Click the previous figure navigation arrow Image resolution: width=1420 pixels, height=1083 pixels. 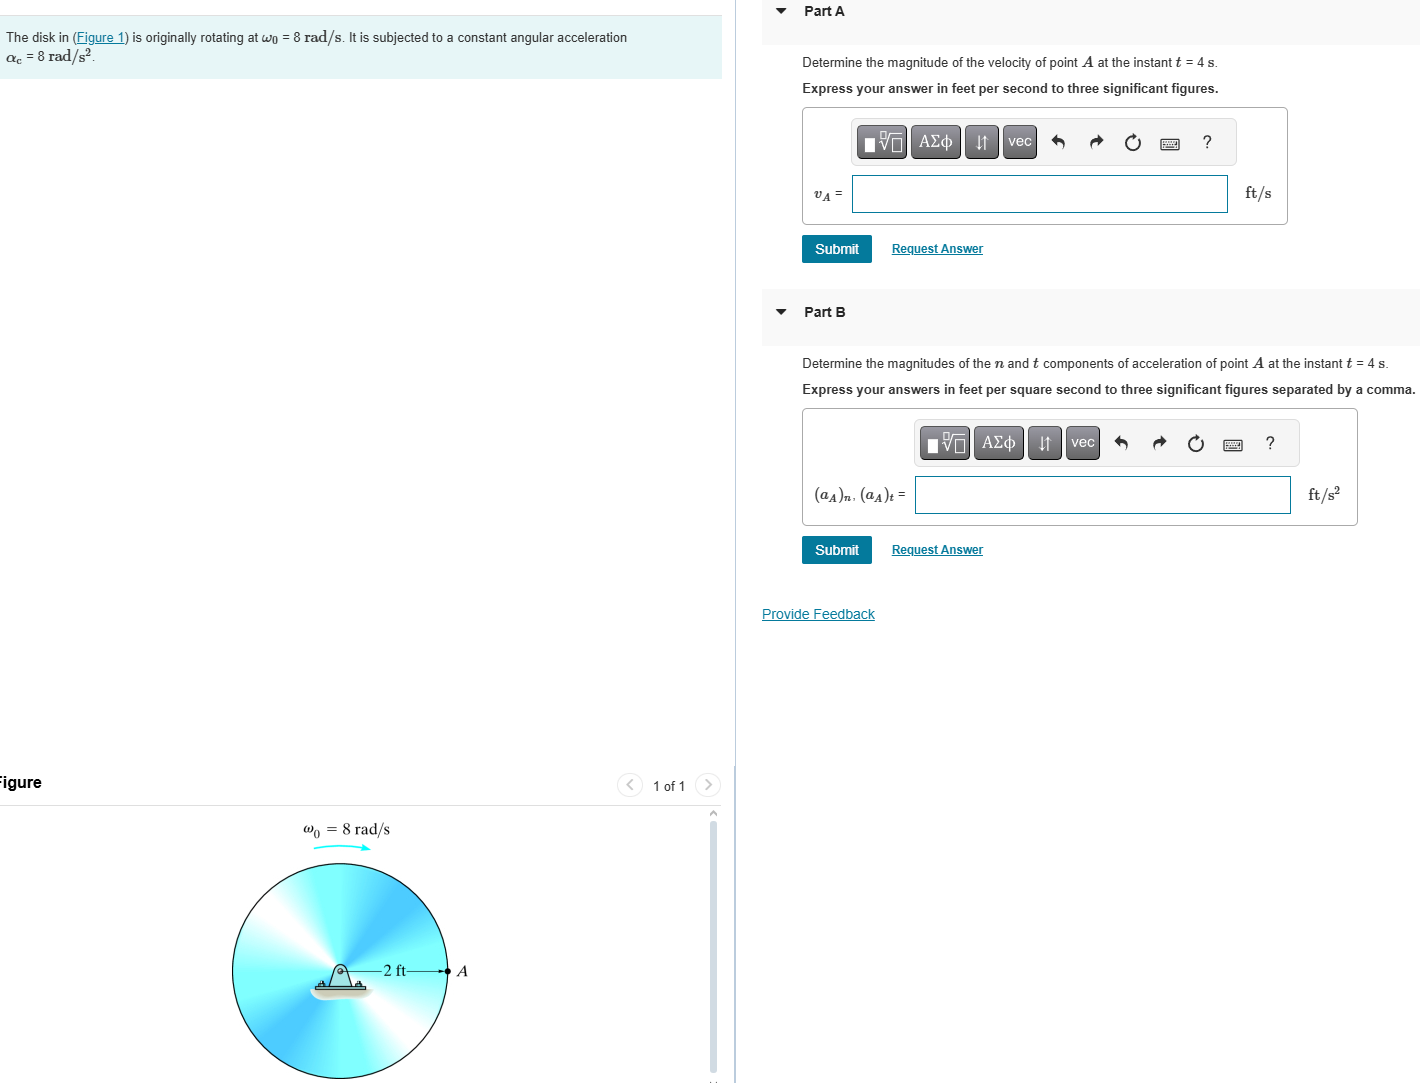point(630,786)
